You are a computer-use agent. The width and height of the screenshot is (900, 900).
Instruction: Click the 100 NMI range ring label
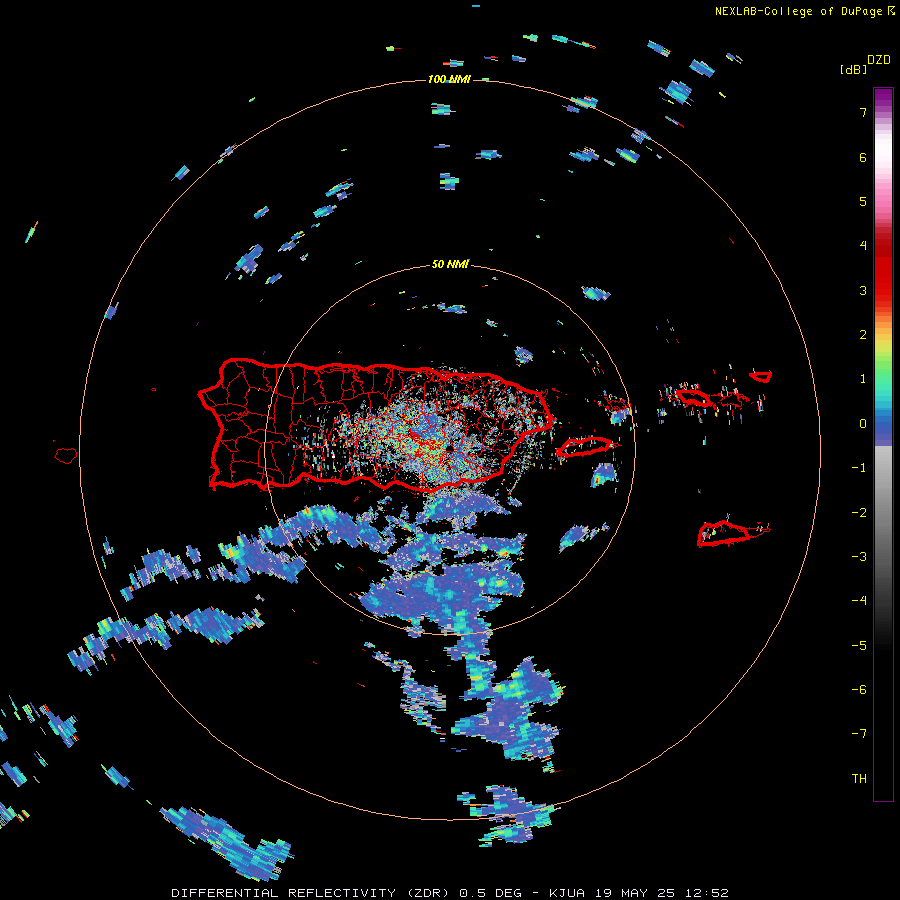click(x=449, y=79)
